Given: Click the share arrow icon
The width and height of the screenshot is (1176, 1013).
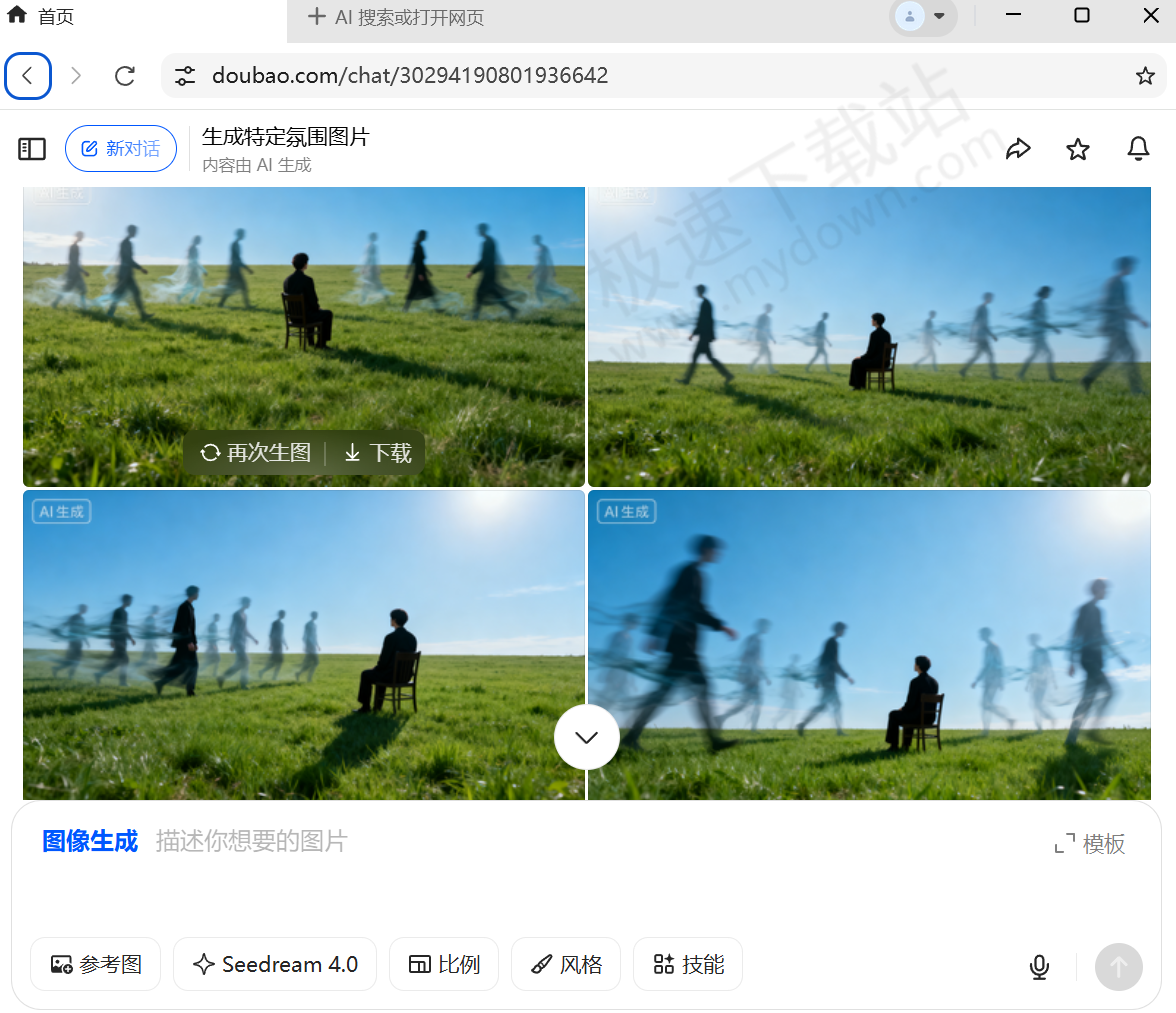Looking at the screenshot, I should [x=1018, y=149].
